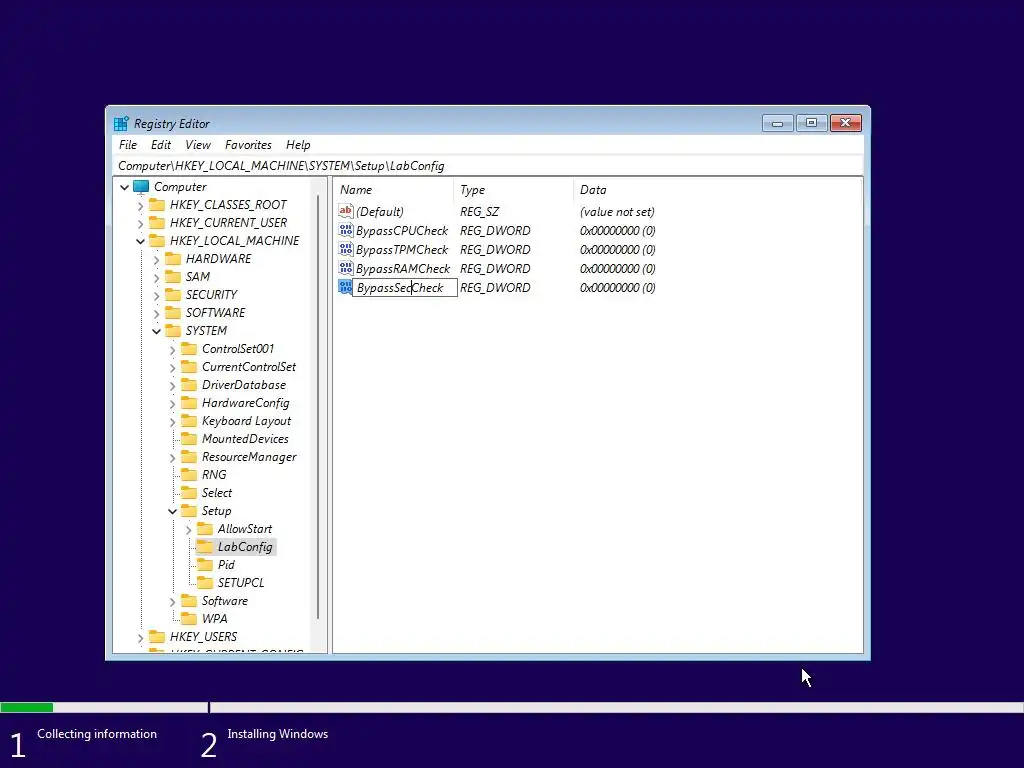This screenshot has width=1024, height=768.
Task: Select the Pid key
Action: (226, 565)
